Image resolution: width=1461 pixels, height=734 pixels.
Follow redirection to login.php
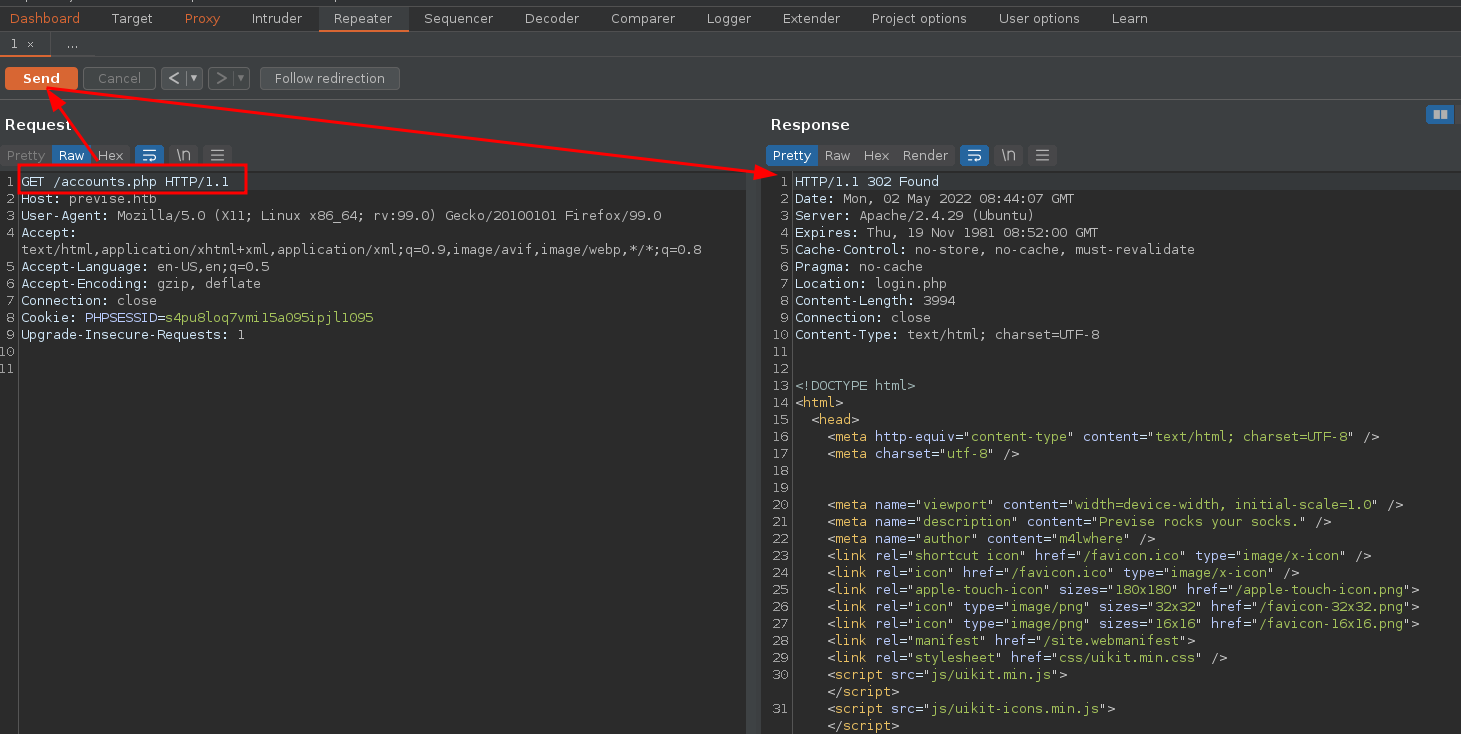[330, 78]
